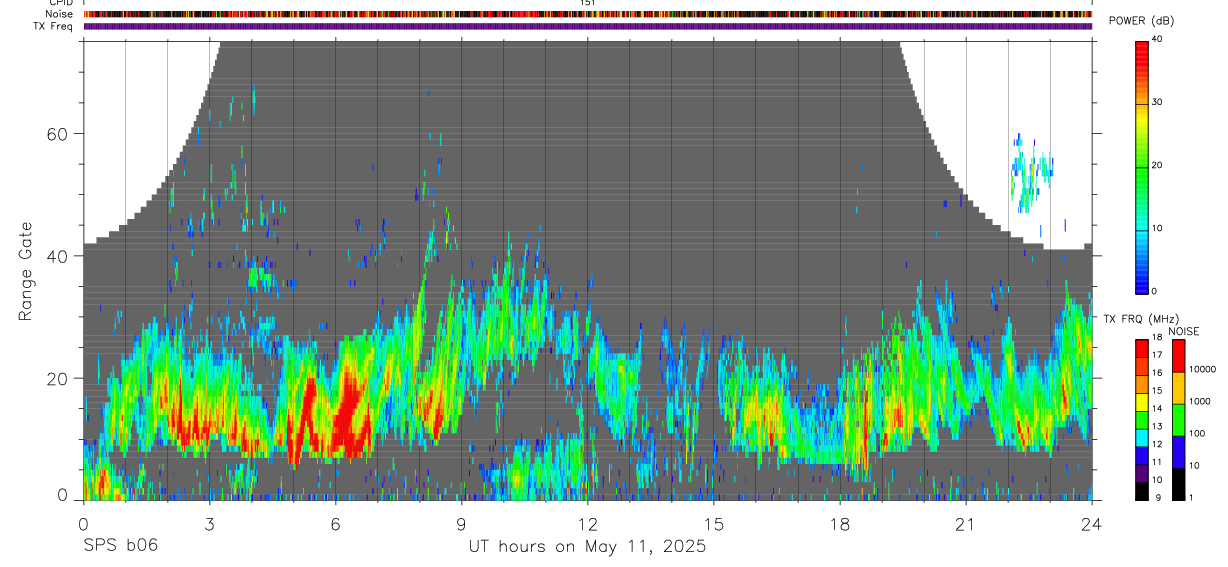The height and width of the screenshot is (567, 1228).
Task: Click the UT hours on May 11, 2025 title
Action: pyautogui.click(x=587, y=546)
